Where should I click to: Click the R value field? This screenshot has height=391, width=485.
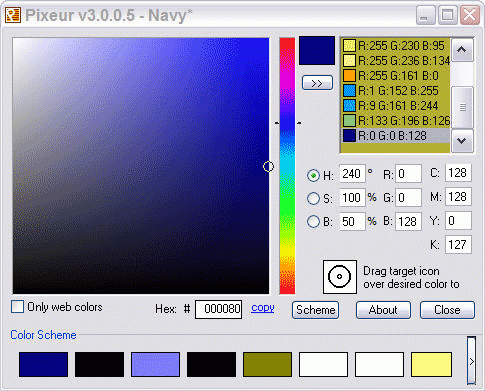[408, 174]
